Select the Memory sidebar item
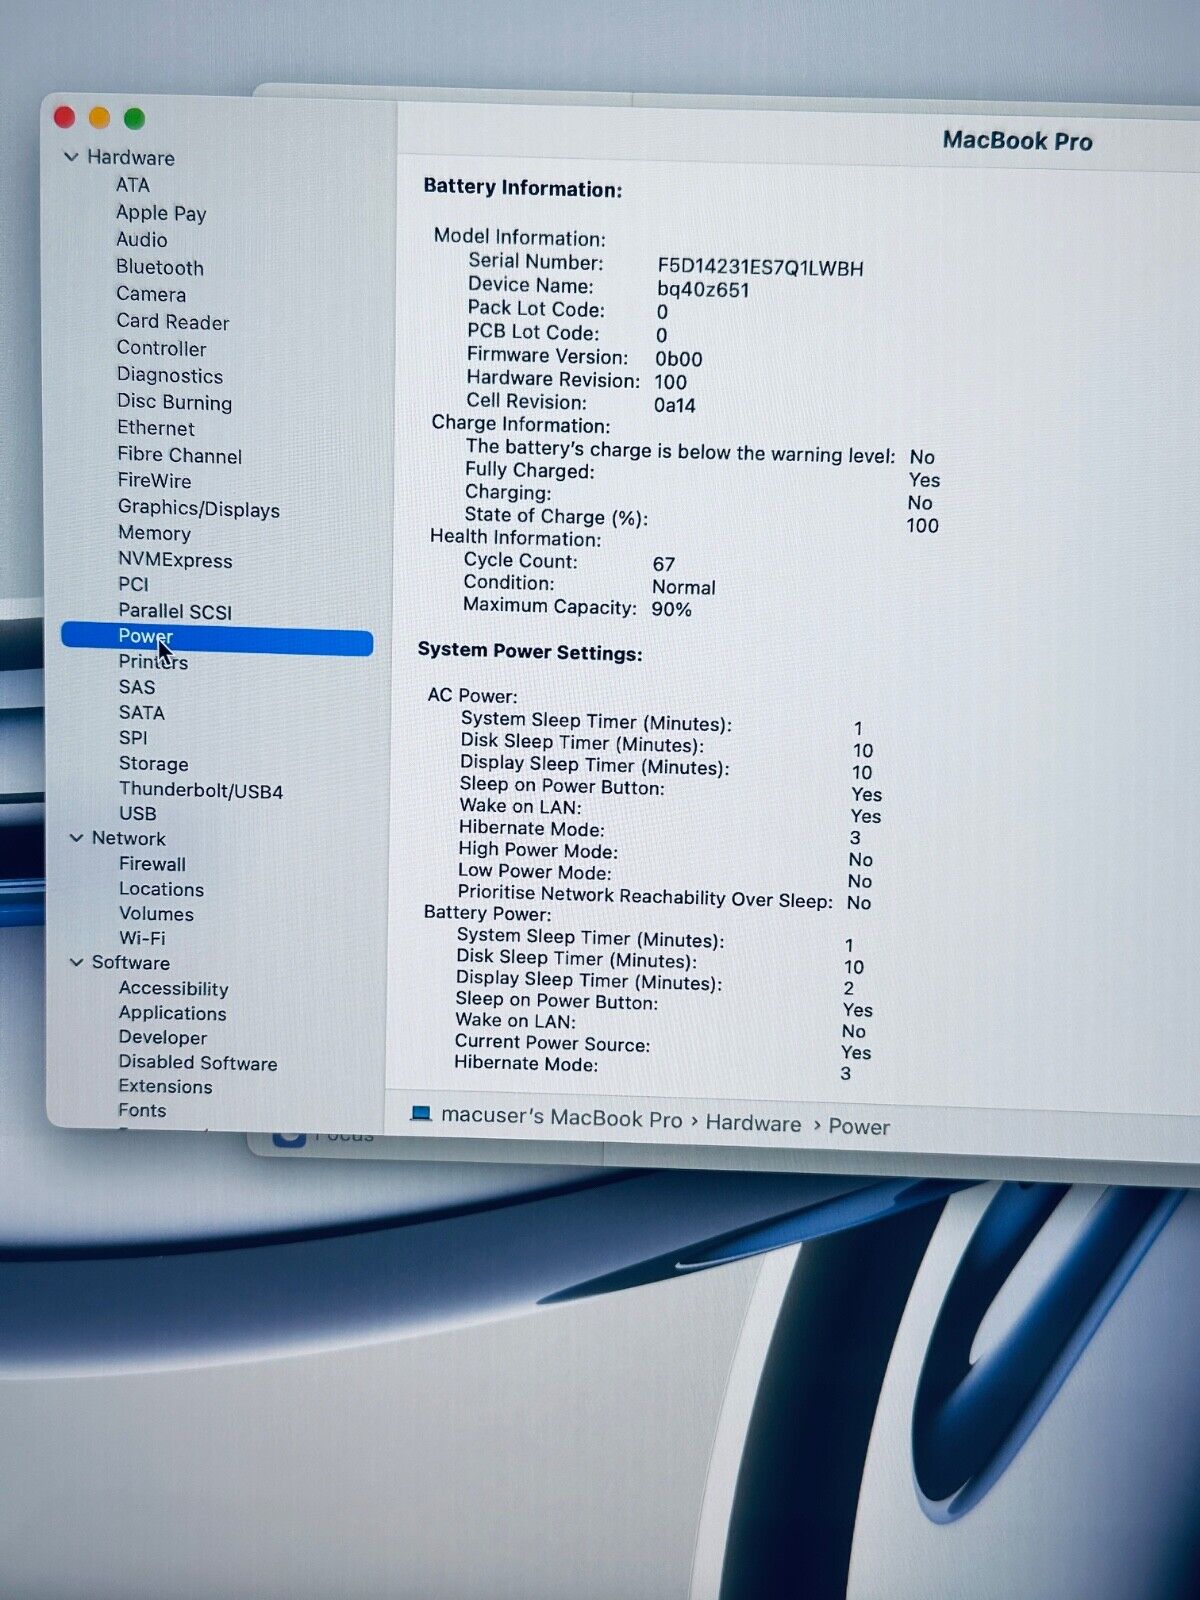The width and height of the screenshot is (1200, 1600). [x=154, y=533]
